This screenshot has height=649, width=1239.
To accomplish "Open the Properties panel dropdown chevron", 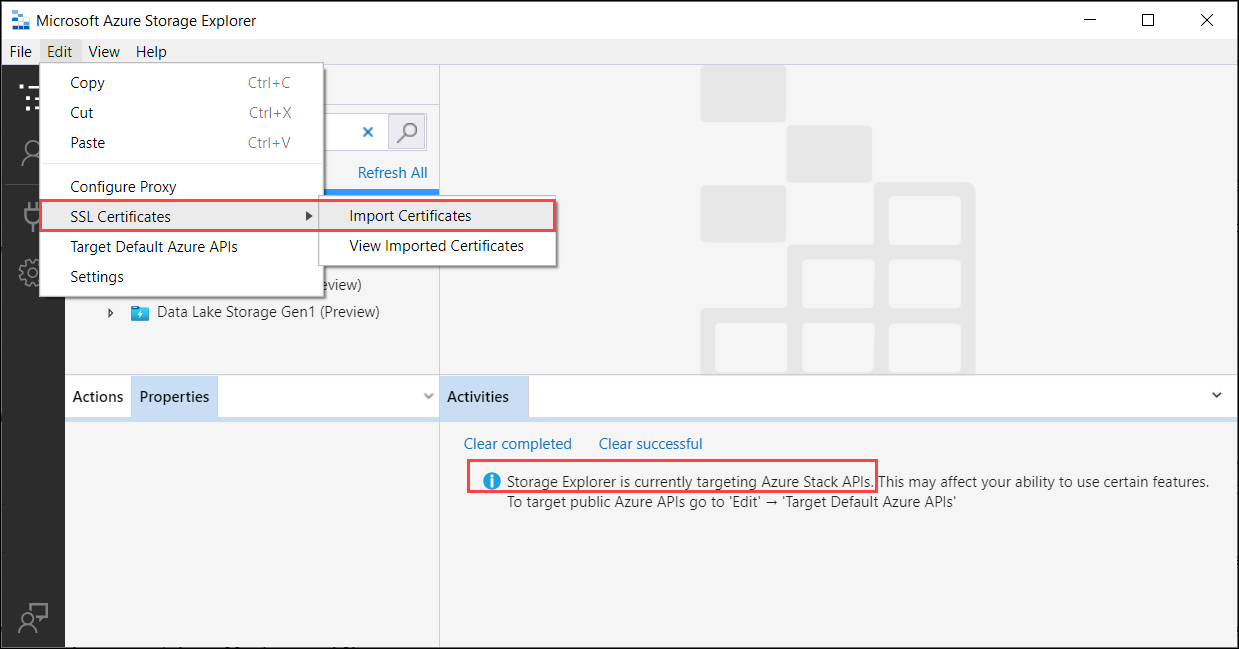I will pos(428,396).
